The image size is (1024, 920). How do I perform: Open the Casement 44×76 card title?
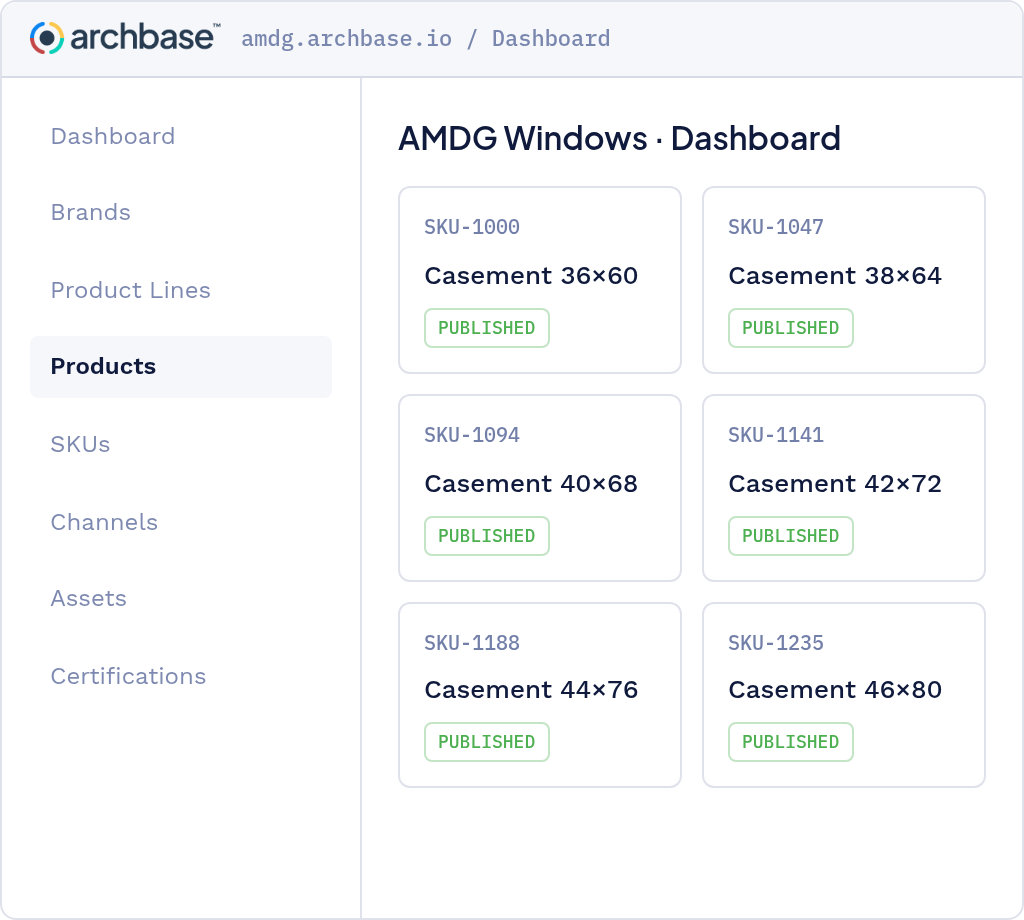pyautogui.click(x=531, y=690)
